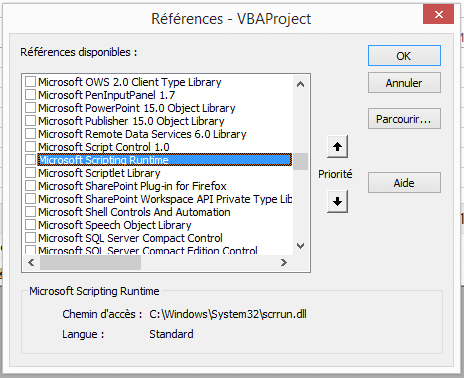Tick Microsoft Script Control 1.0 checkbox

(30, 147)
